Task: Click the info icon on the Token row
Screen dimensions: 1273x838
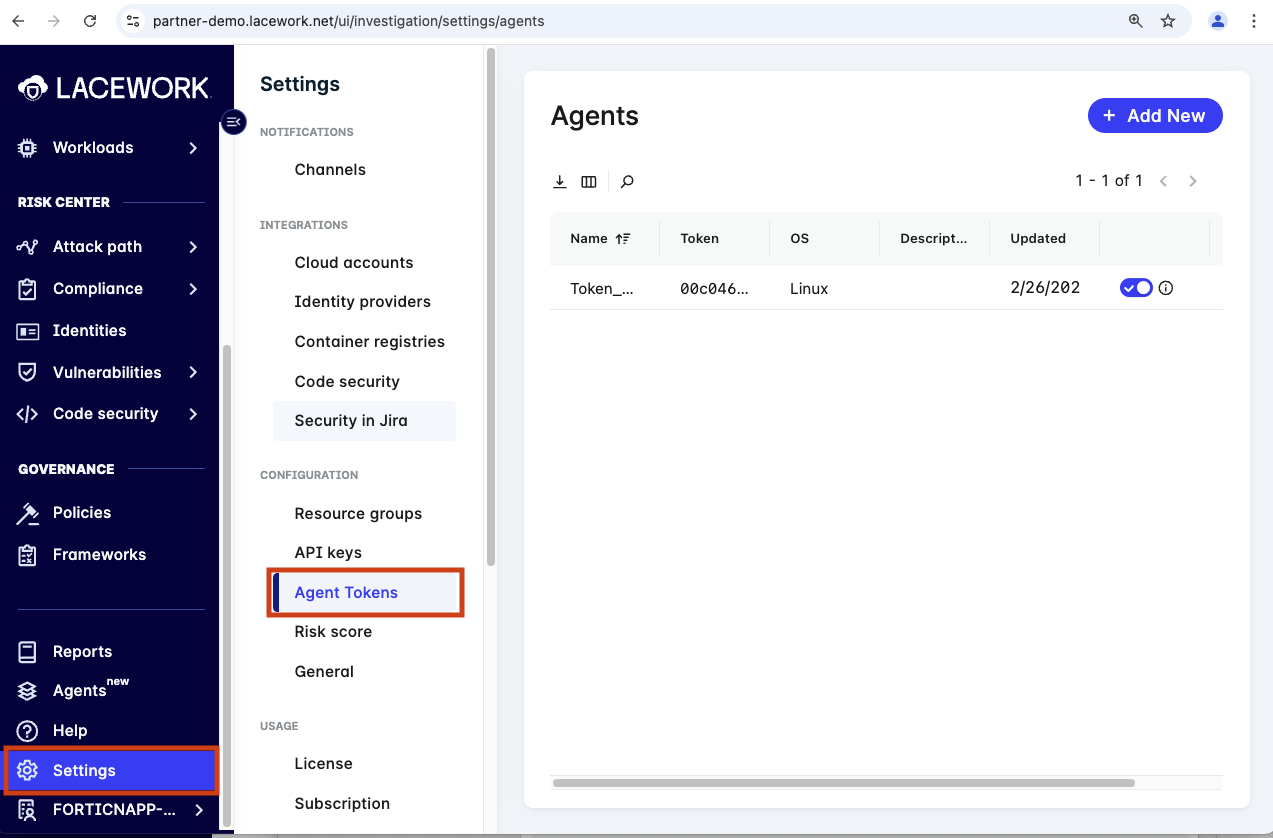Action: (x=1165, y=288)
